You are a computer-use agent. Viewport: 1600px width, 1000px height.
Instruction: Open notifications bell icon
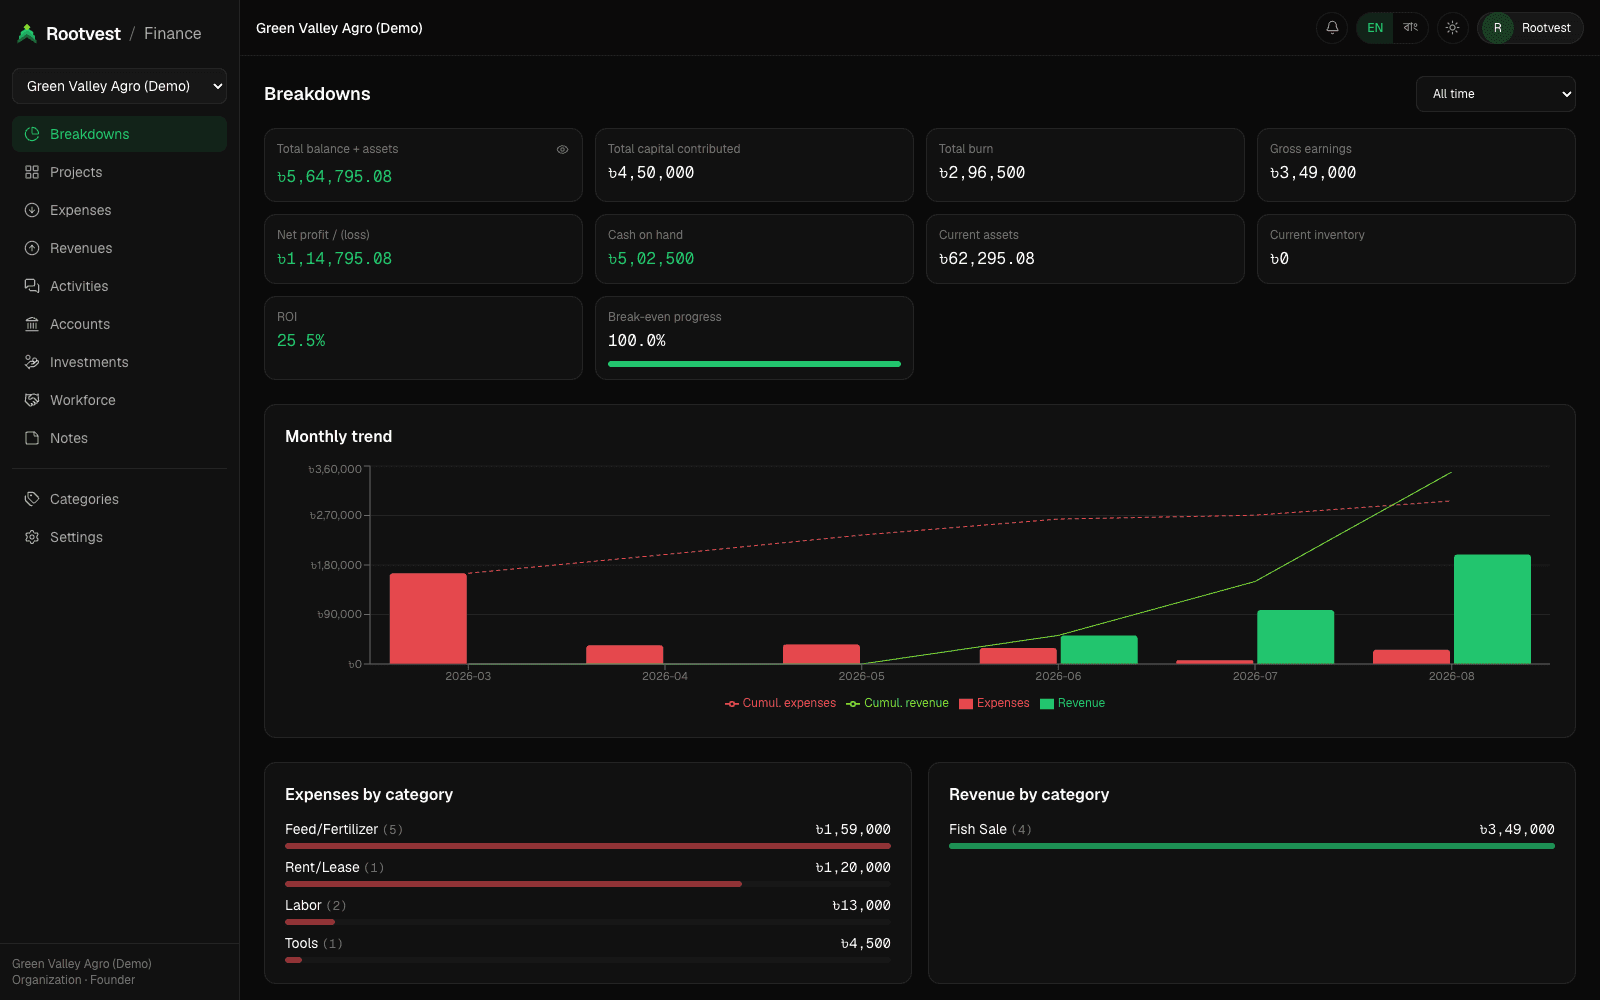(1332, 28)
